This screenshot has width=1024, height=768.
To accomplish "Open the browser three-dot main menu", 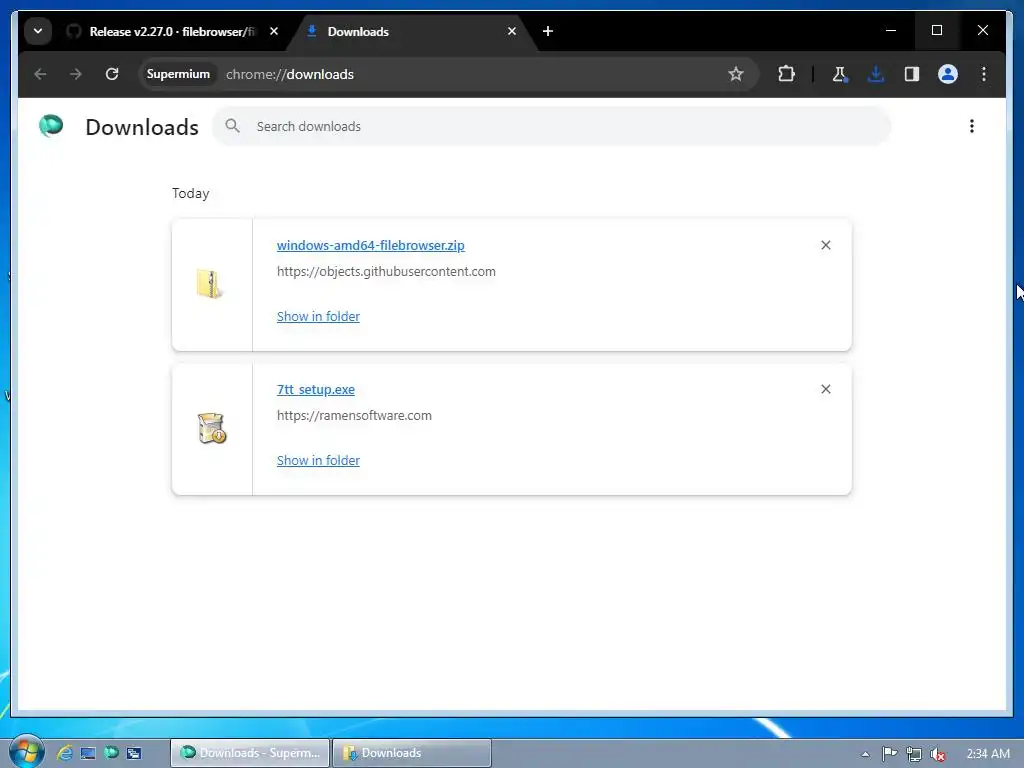I will 984,74.
